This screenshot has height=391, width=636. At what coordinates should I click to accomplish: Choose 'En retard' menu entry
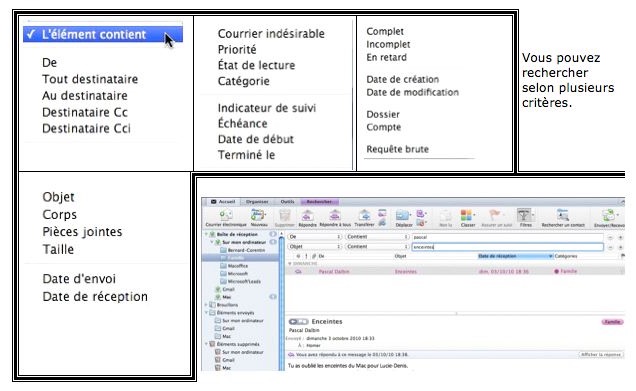pyautogui.click(x=387, y=57)
